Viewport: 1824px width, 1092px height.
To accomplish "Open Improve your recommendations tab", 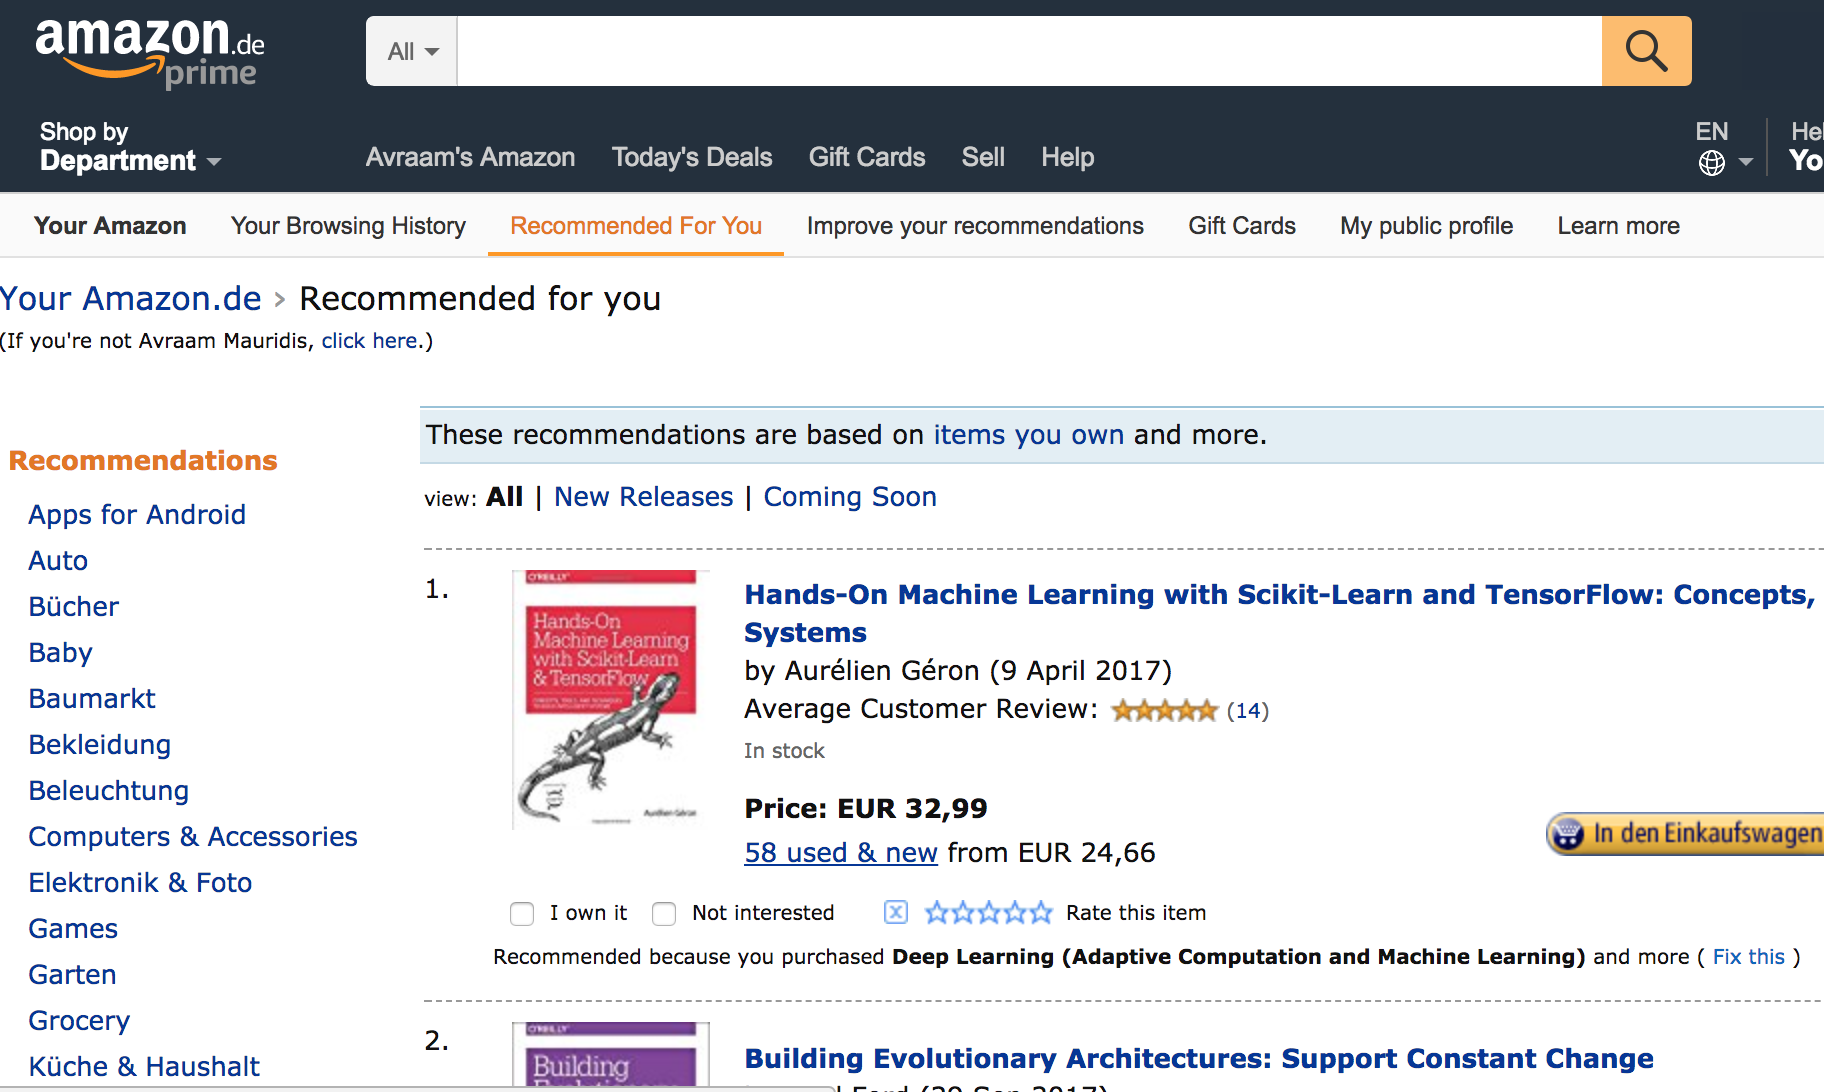I will coord(975,226).
